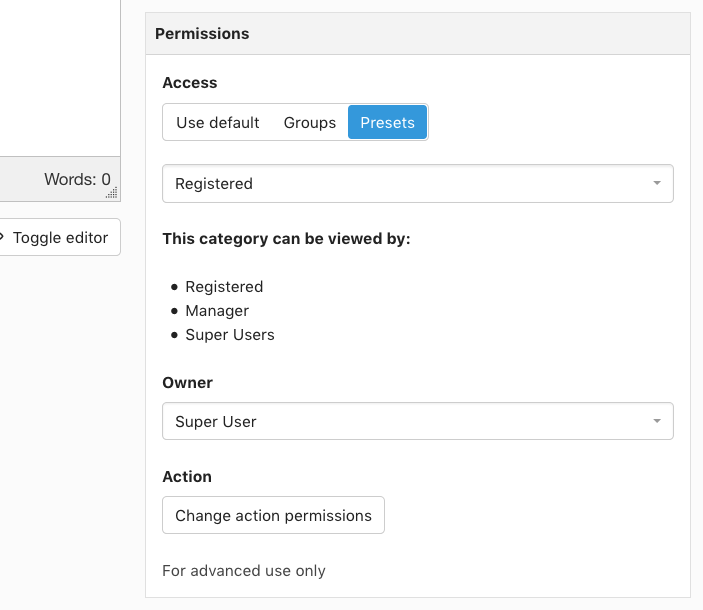Click the Toggle editor button

click(59, 237)
